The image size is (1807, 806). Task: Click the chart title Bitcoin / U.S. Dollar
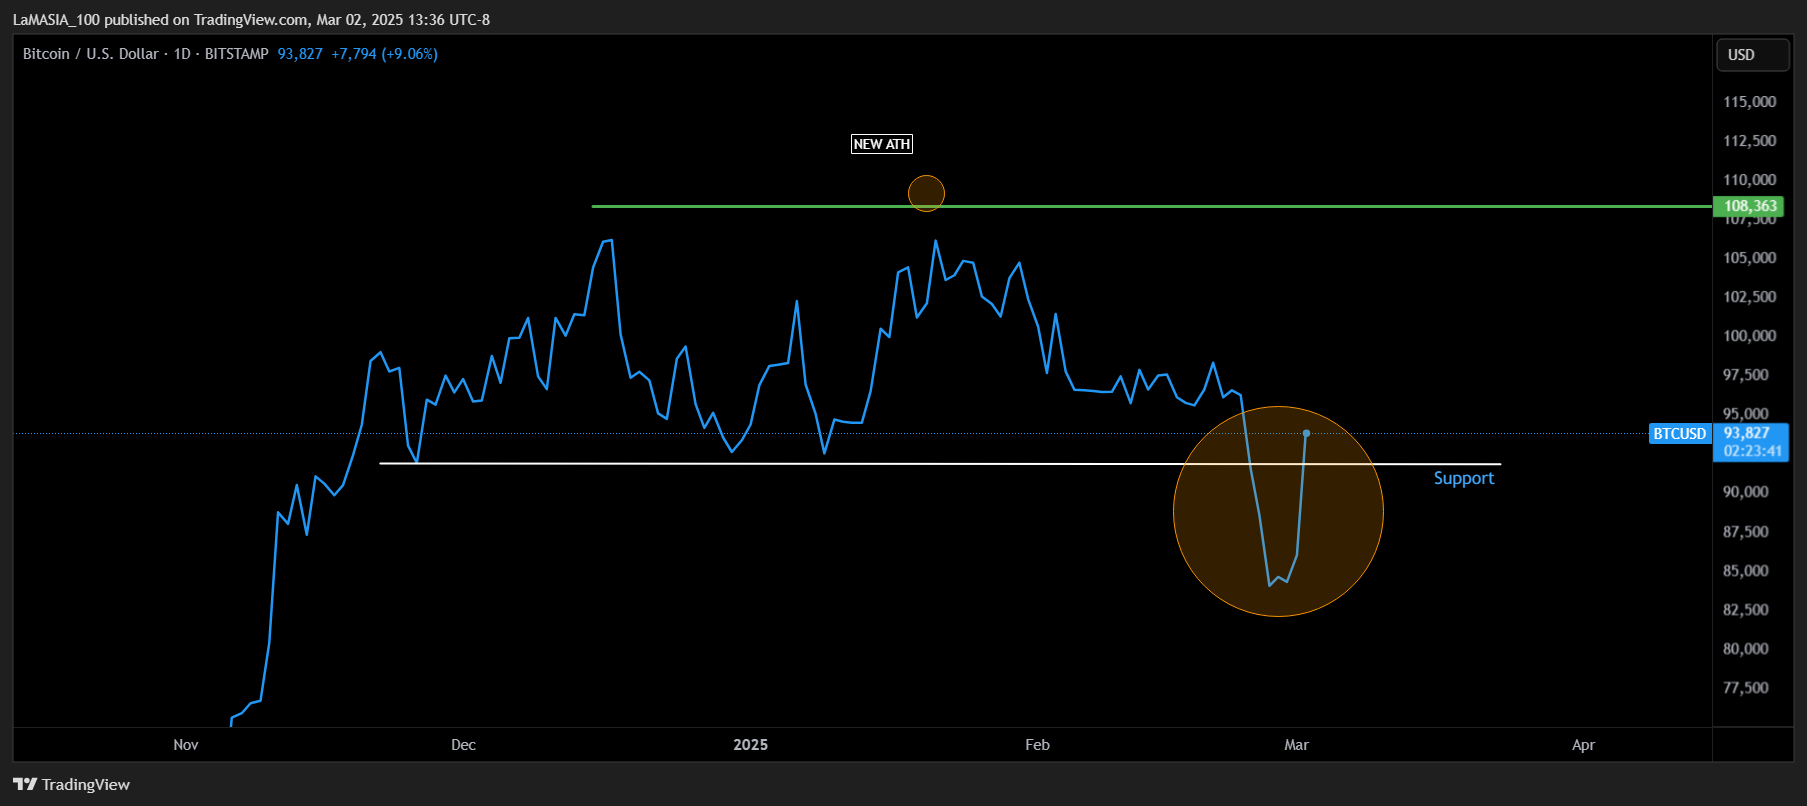[x=91, y=54]
